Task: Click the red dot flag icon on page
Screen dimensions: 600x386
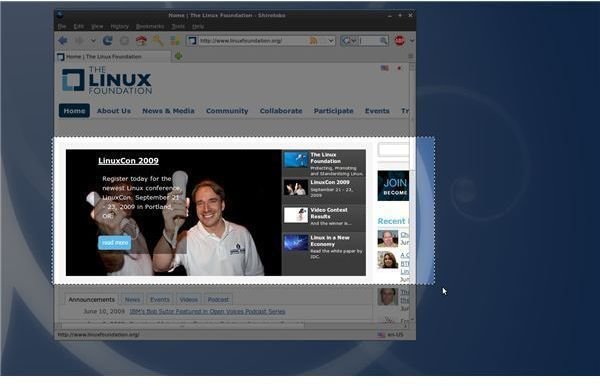Action: pos(399,68)
